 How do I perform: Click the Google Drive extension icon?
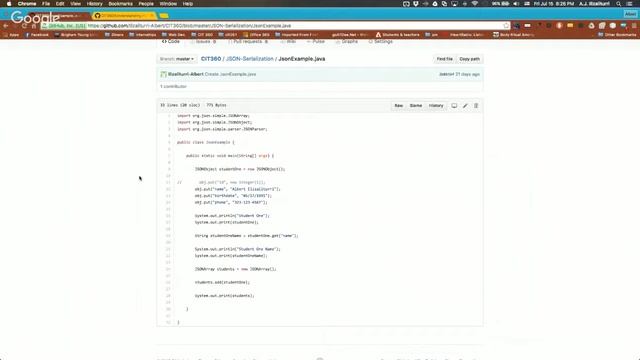click(591, 26)
